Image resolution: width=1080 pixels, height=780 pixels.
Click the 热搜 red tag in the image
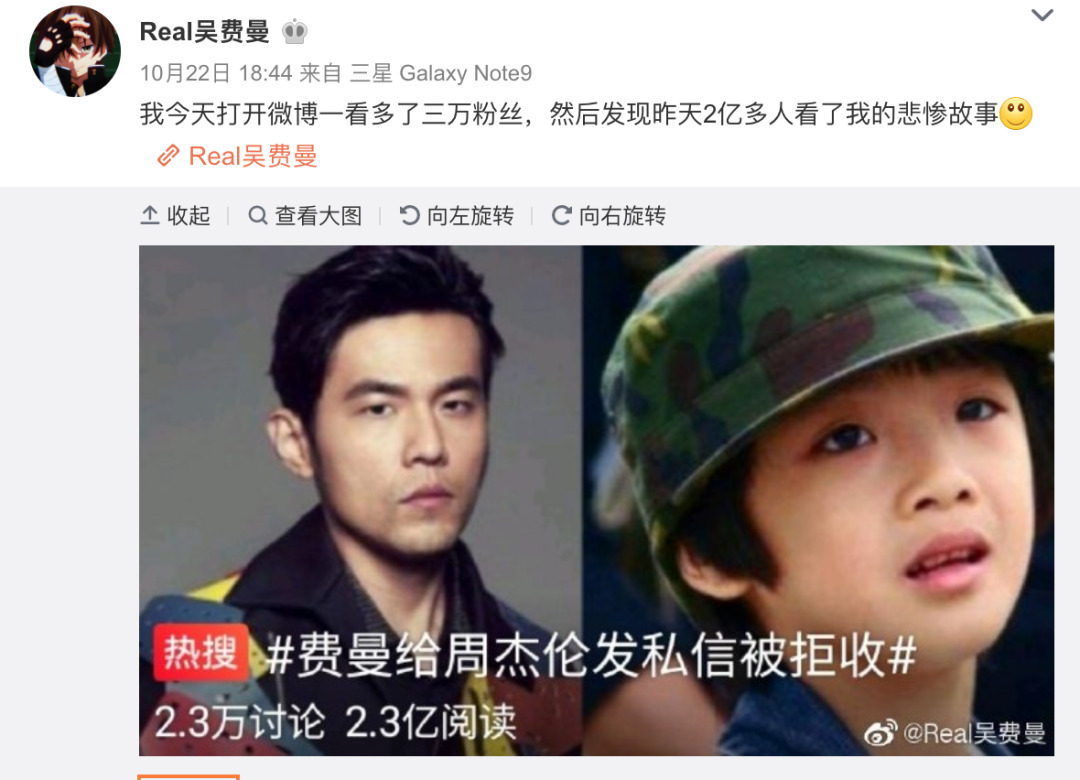click(x=200, y=653)
